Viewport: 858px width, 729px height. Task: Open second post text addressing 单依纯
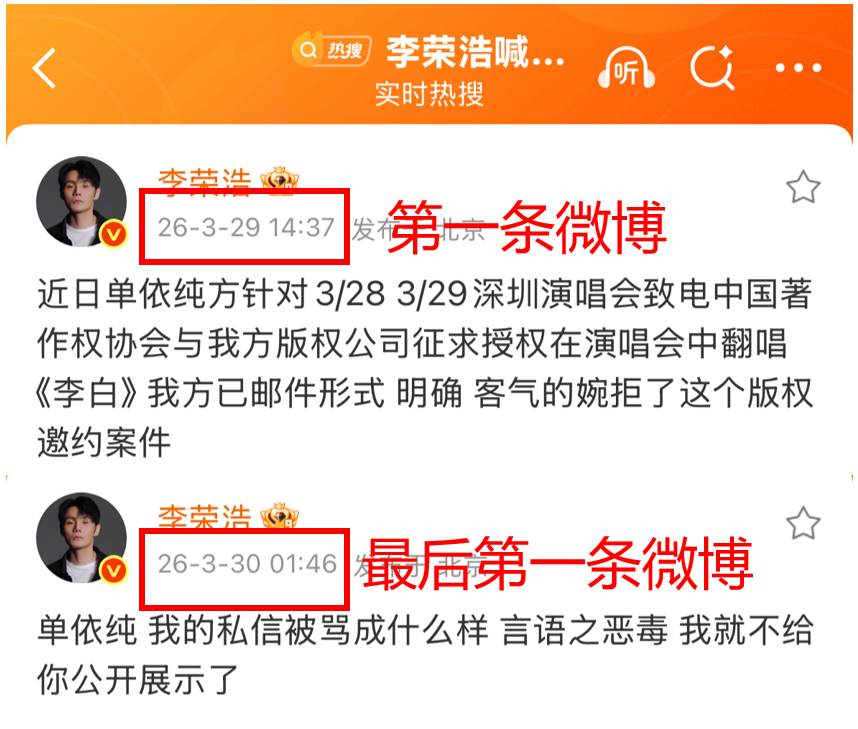425,655
